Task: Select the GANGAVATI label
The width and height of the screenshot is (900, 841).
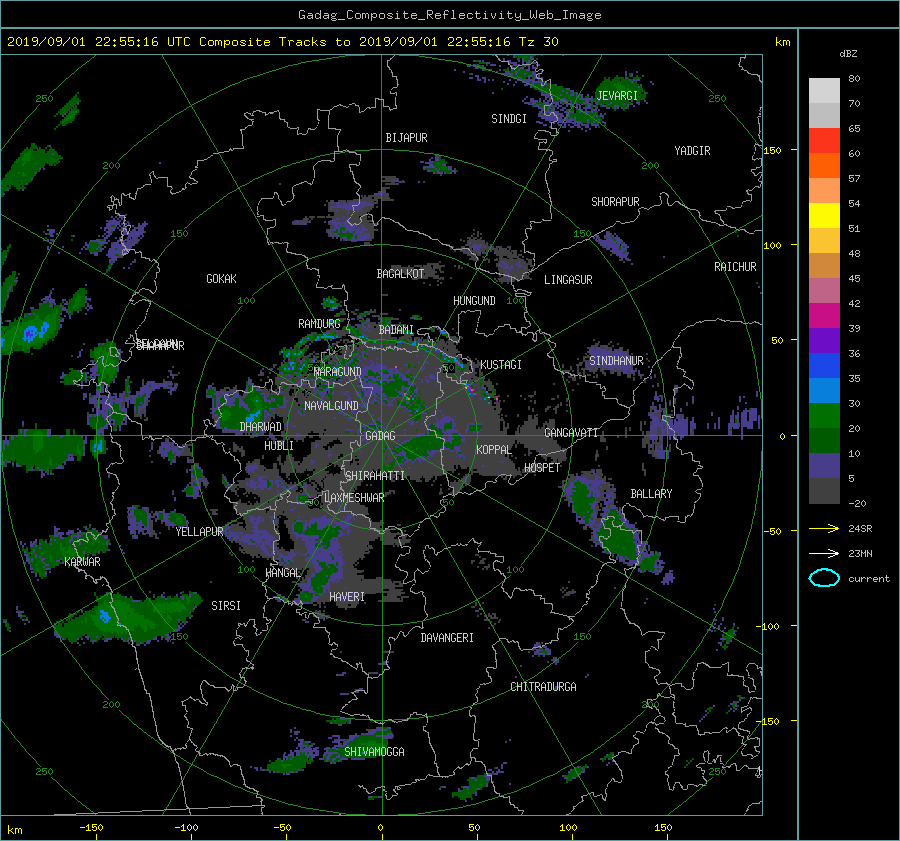Action: click(571, 433)
